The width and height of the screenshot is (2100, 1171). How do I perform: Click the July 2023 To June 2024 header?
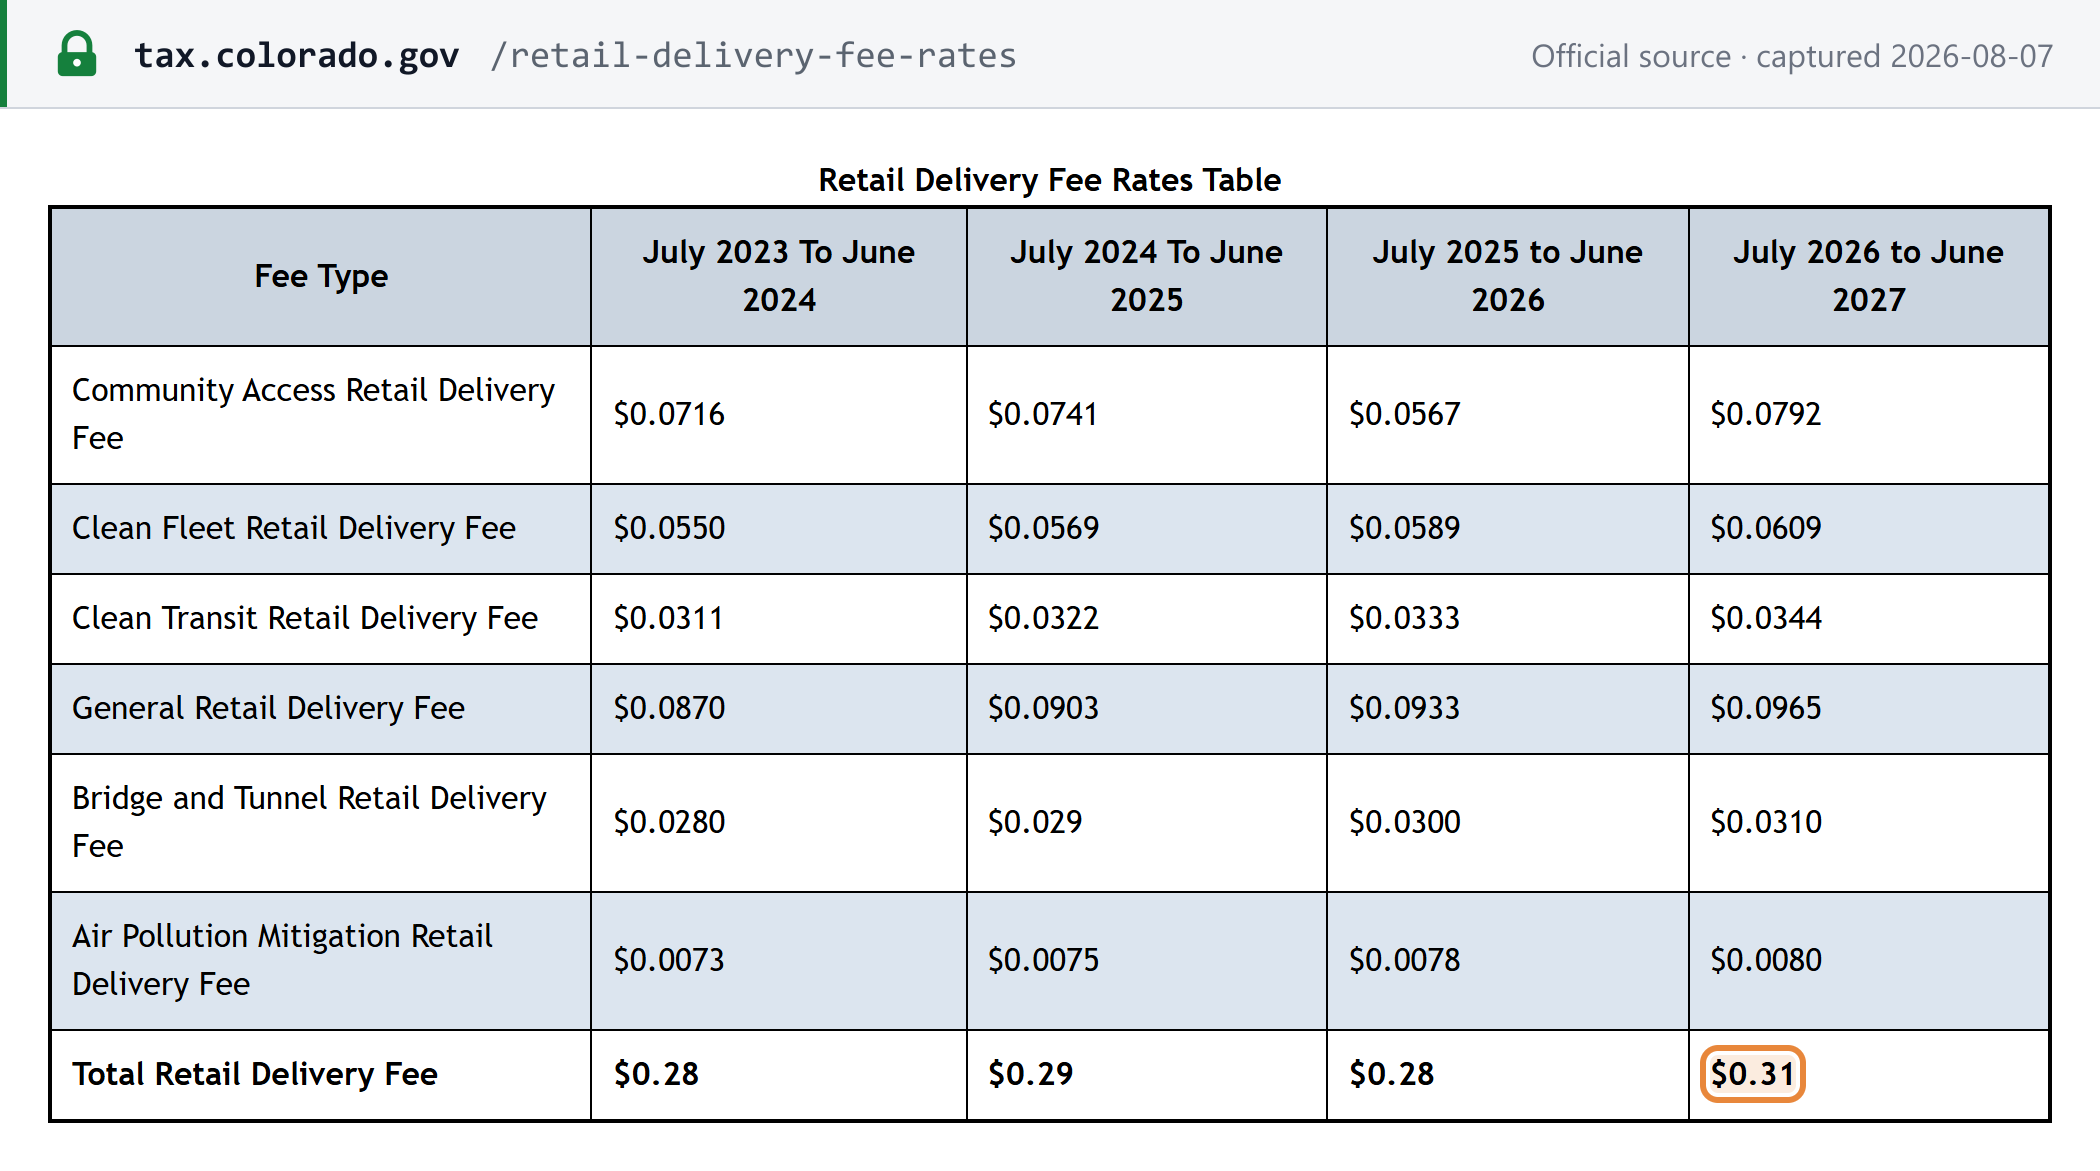[x=779, y=276]
